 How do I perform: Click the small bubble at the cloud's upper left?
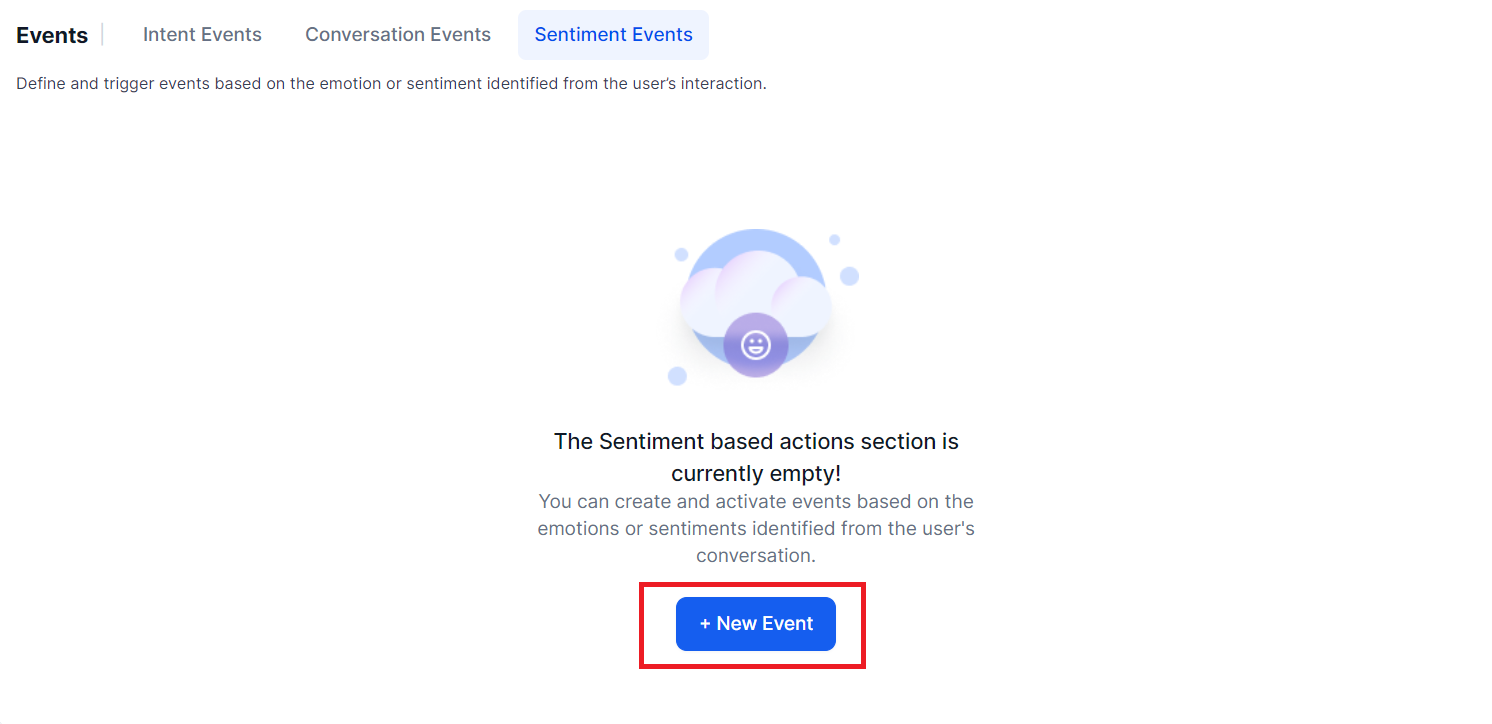tap(681, 255)
